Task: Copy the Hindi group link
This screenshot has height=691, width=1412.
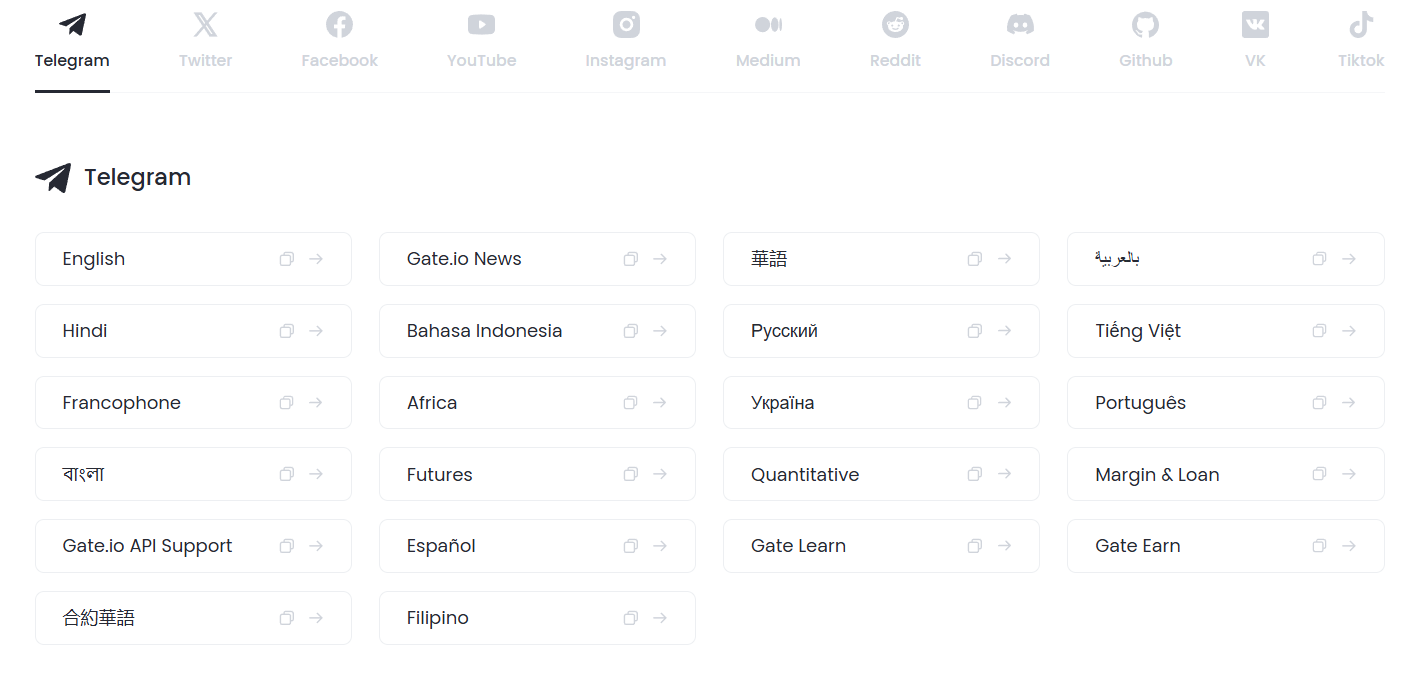Action: 287,331
